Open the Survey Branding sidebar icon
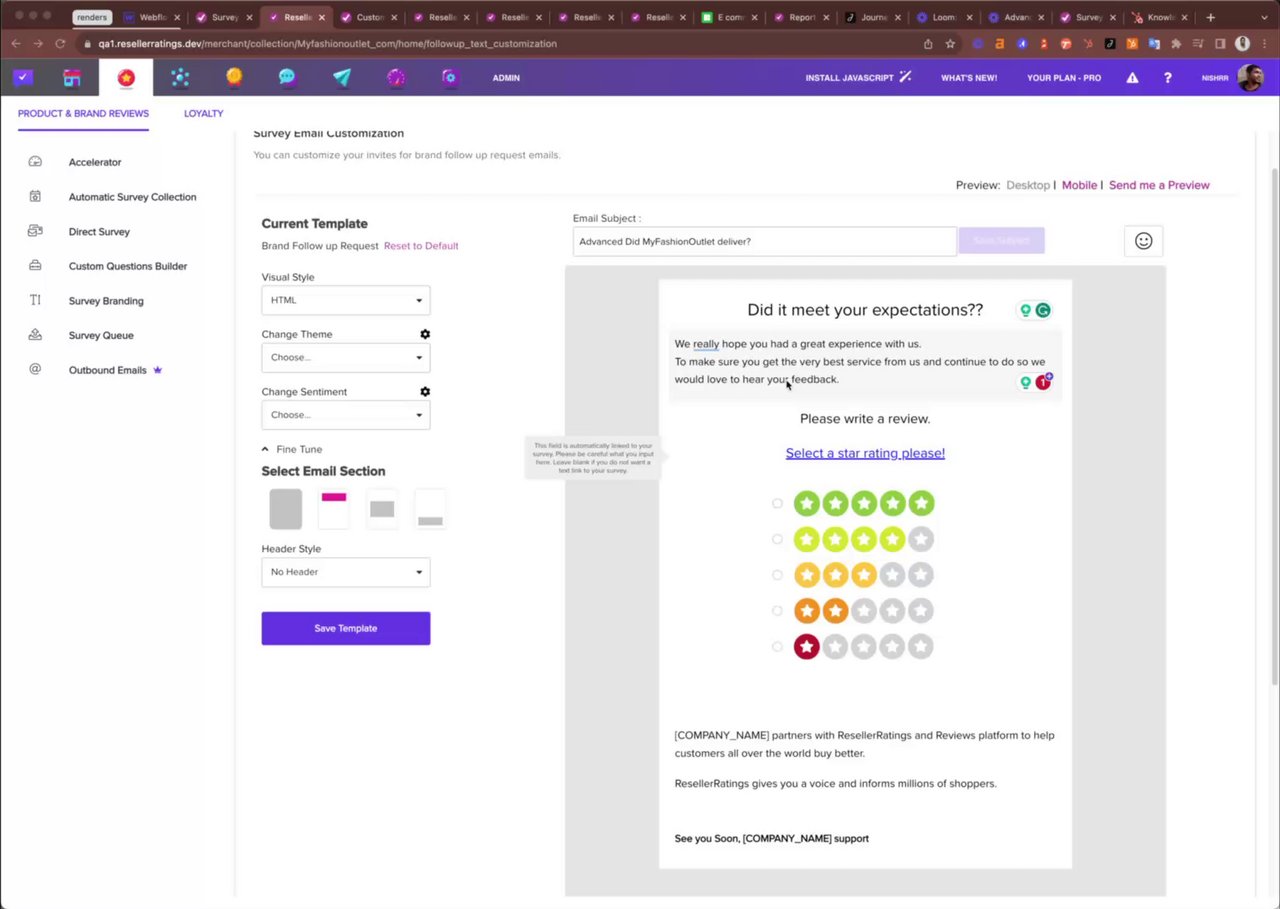Screen dimensions: 1280x909 (x=35, y=300)
